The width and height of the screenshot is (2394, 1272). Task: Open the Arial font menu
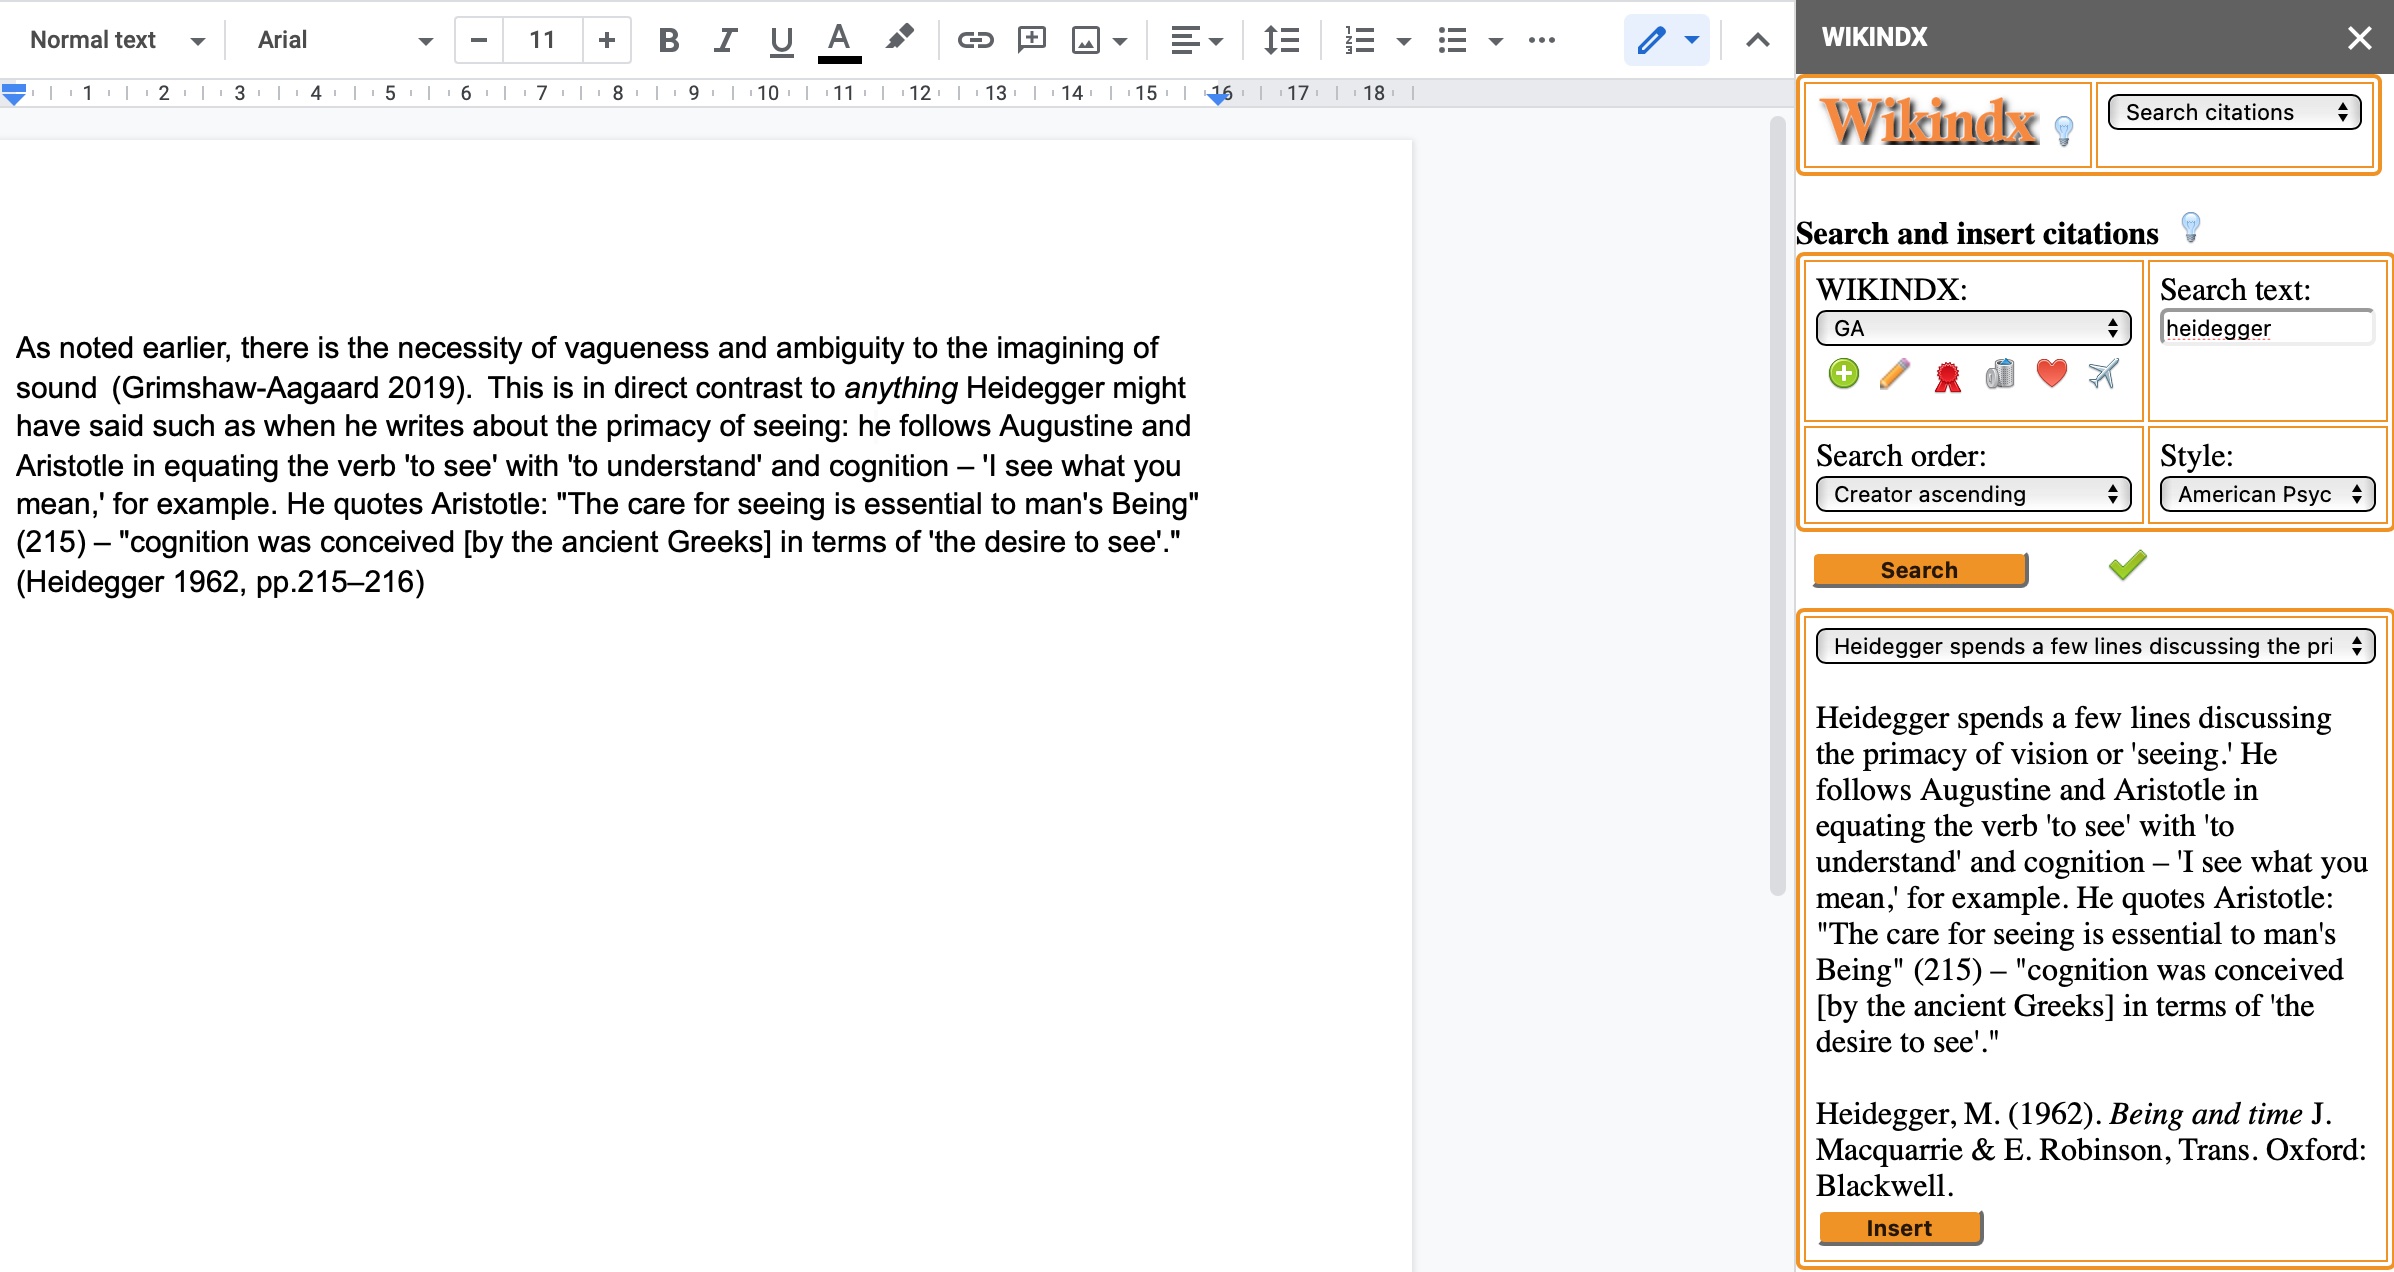coord(343,40)
